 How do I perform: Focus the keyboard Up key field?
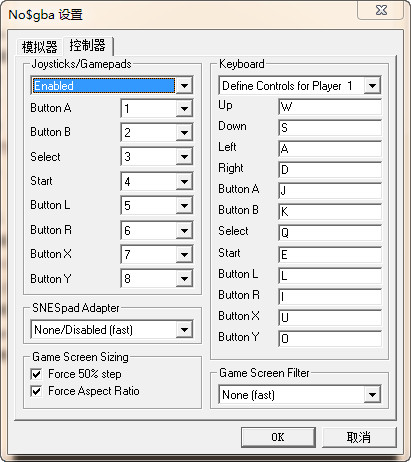tap(330, 107)
